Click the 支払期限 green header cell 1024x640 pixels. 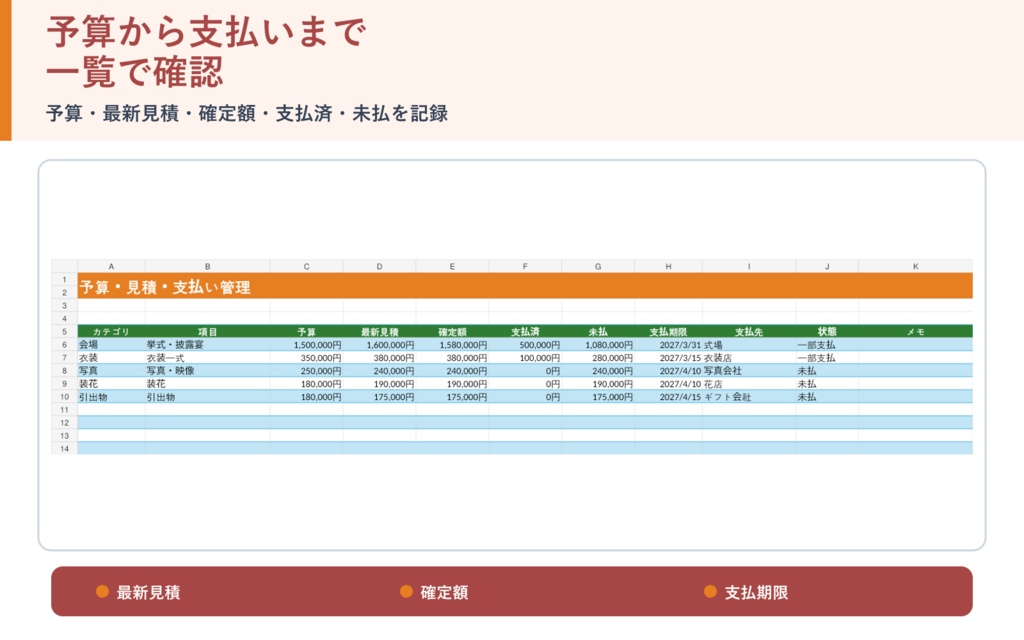click(x=668, y=332)
